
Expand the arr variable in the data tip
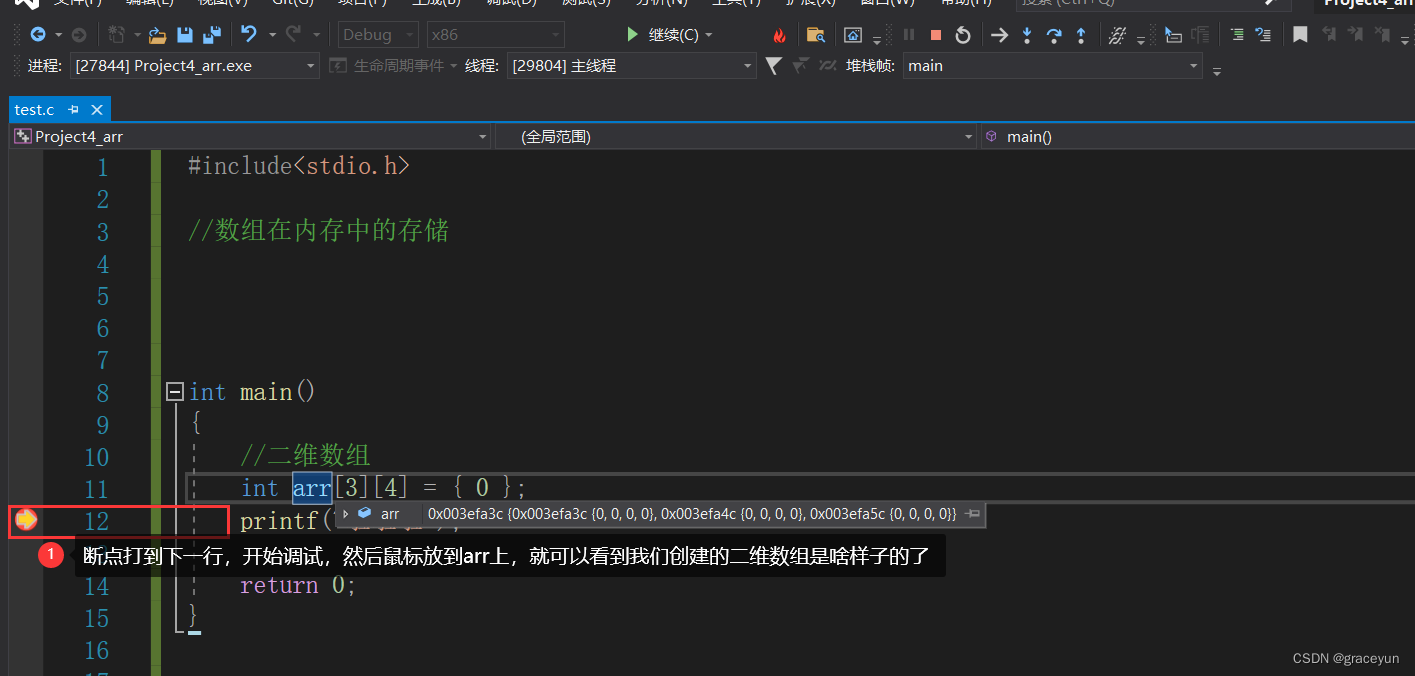[x=346, y=514]
